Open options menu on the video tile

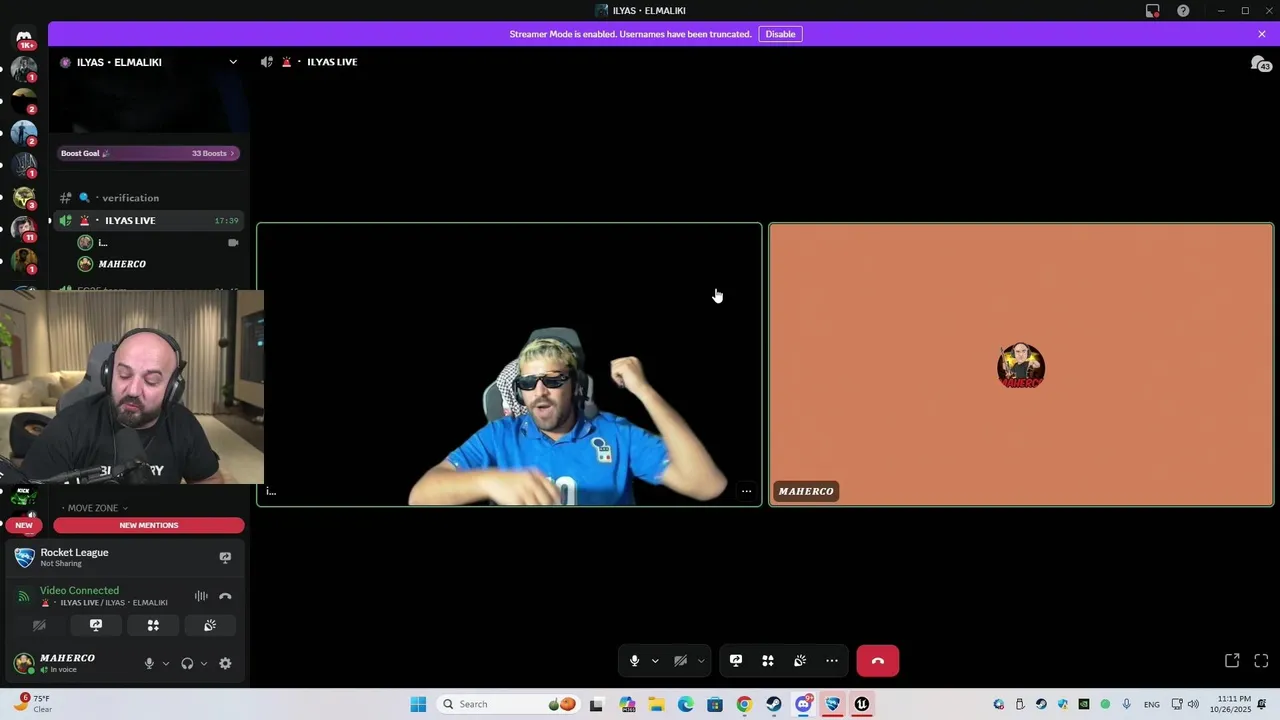tap(746, 491)
